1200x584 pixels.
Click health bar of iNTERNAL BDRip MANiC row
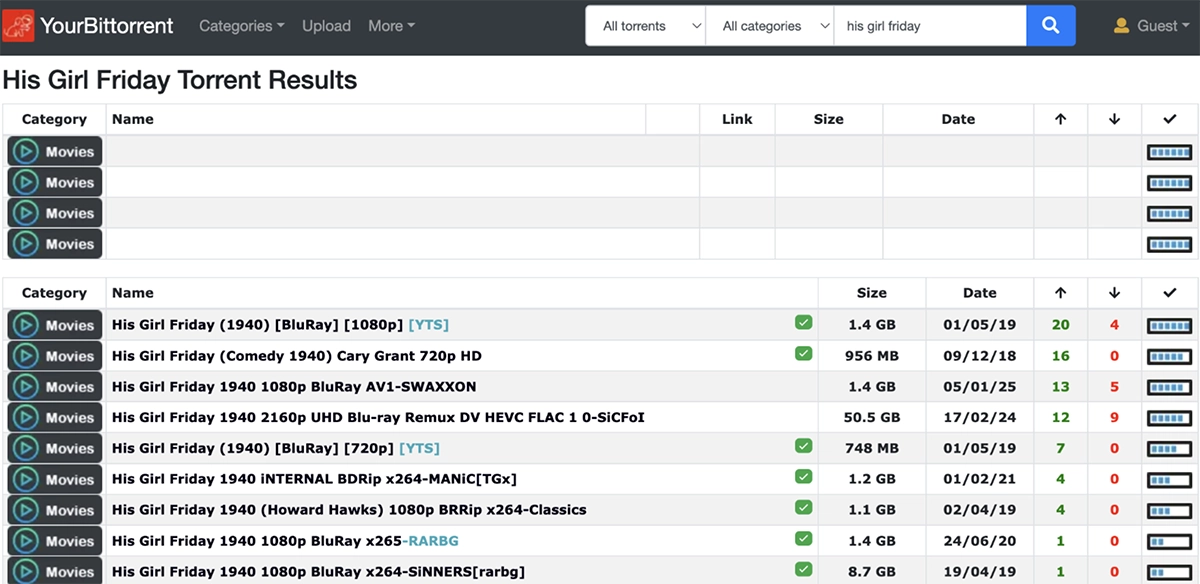(1170, 480)
